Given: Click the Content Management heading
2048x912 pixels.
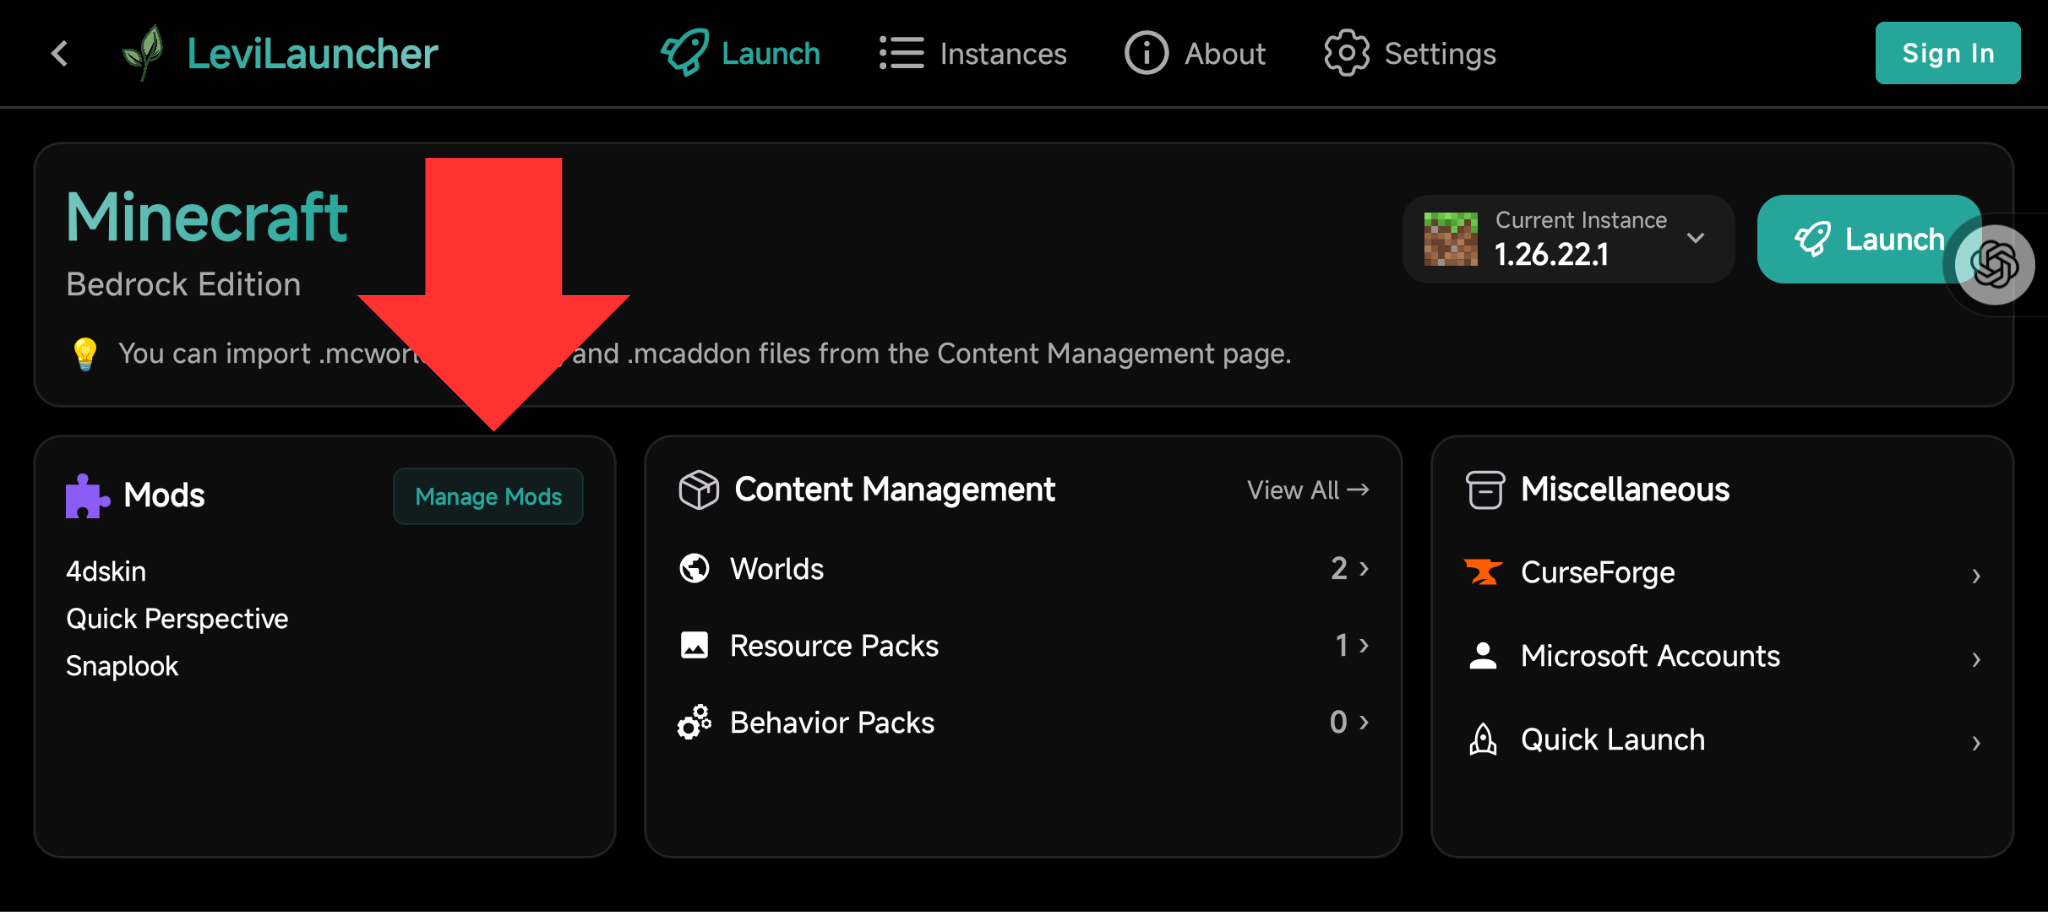Looking at the screenshot, I should pos(894,490).
